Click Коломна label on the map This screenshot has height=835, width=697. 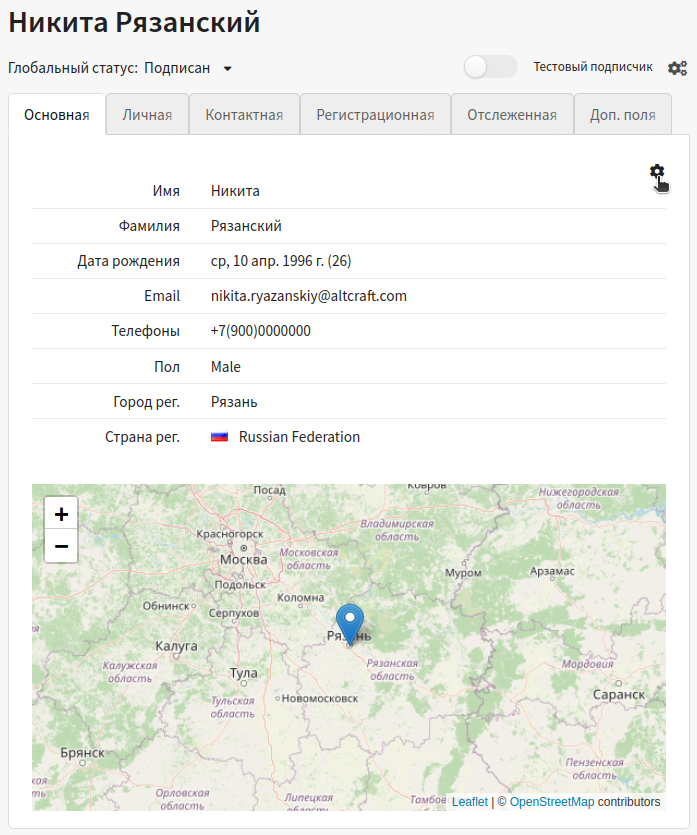tap(301, 597)
